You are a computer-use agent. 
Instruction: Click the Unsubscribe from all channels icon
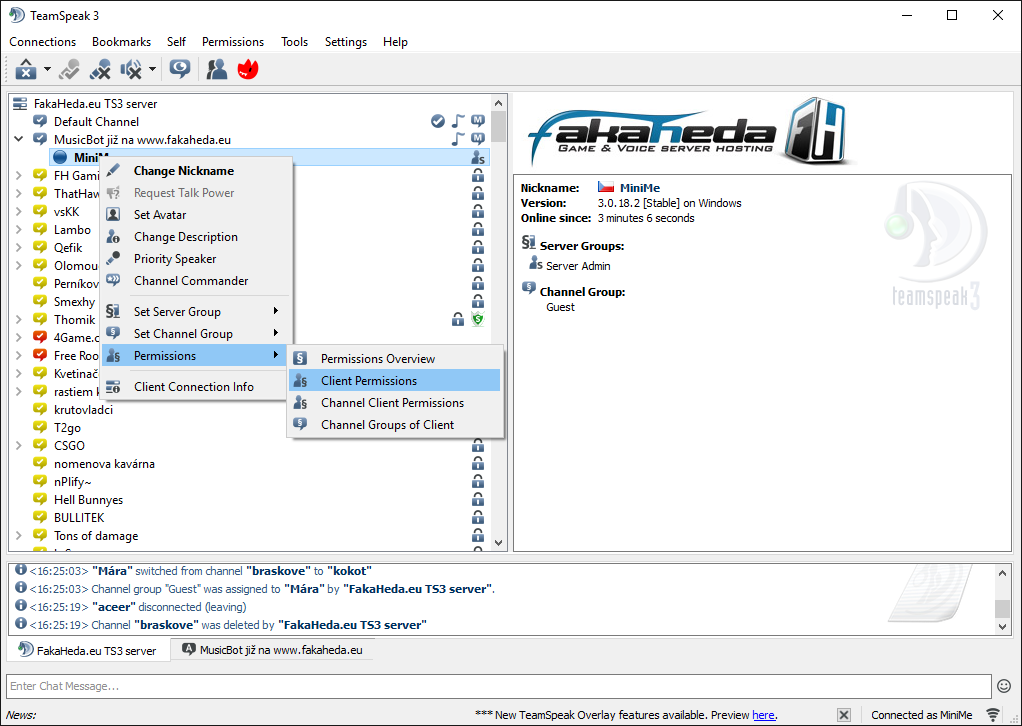(100, 69)
